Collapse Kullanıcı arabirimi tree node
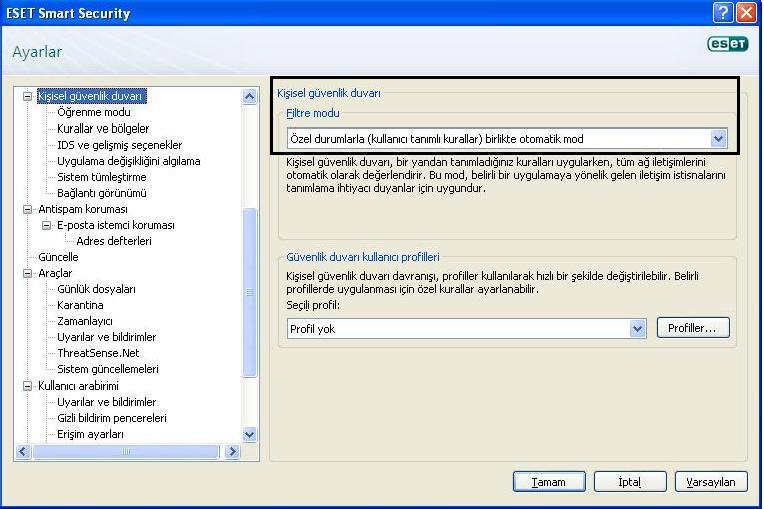This screenshot has width=764, height=509. (28, 386)
